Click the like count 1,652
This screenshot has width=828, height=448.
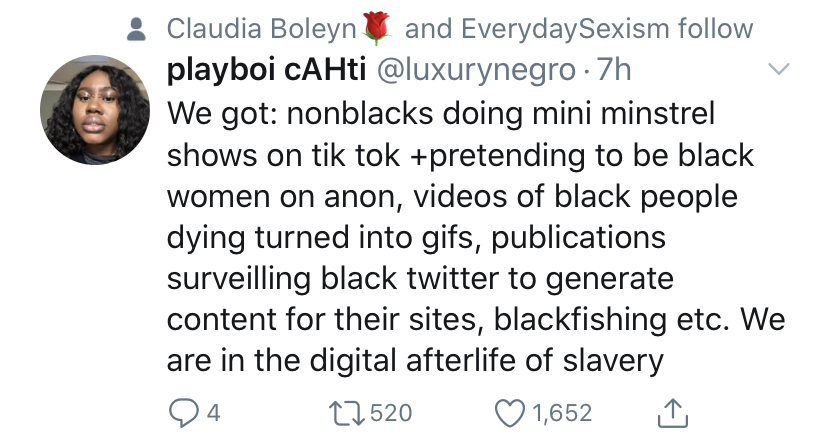[x=562, y=413]
